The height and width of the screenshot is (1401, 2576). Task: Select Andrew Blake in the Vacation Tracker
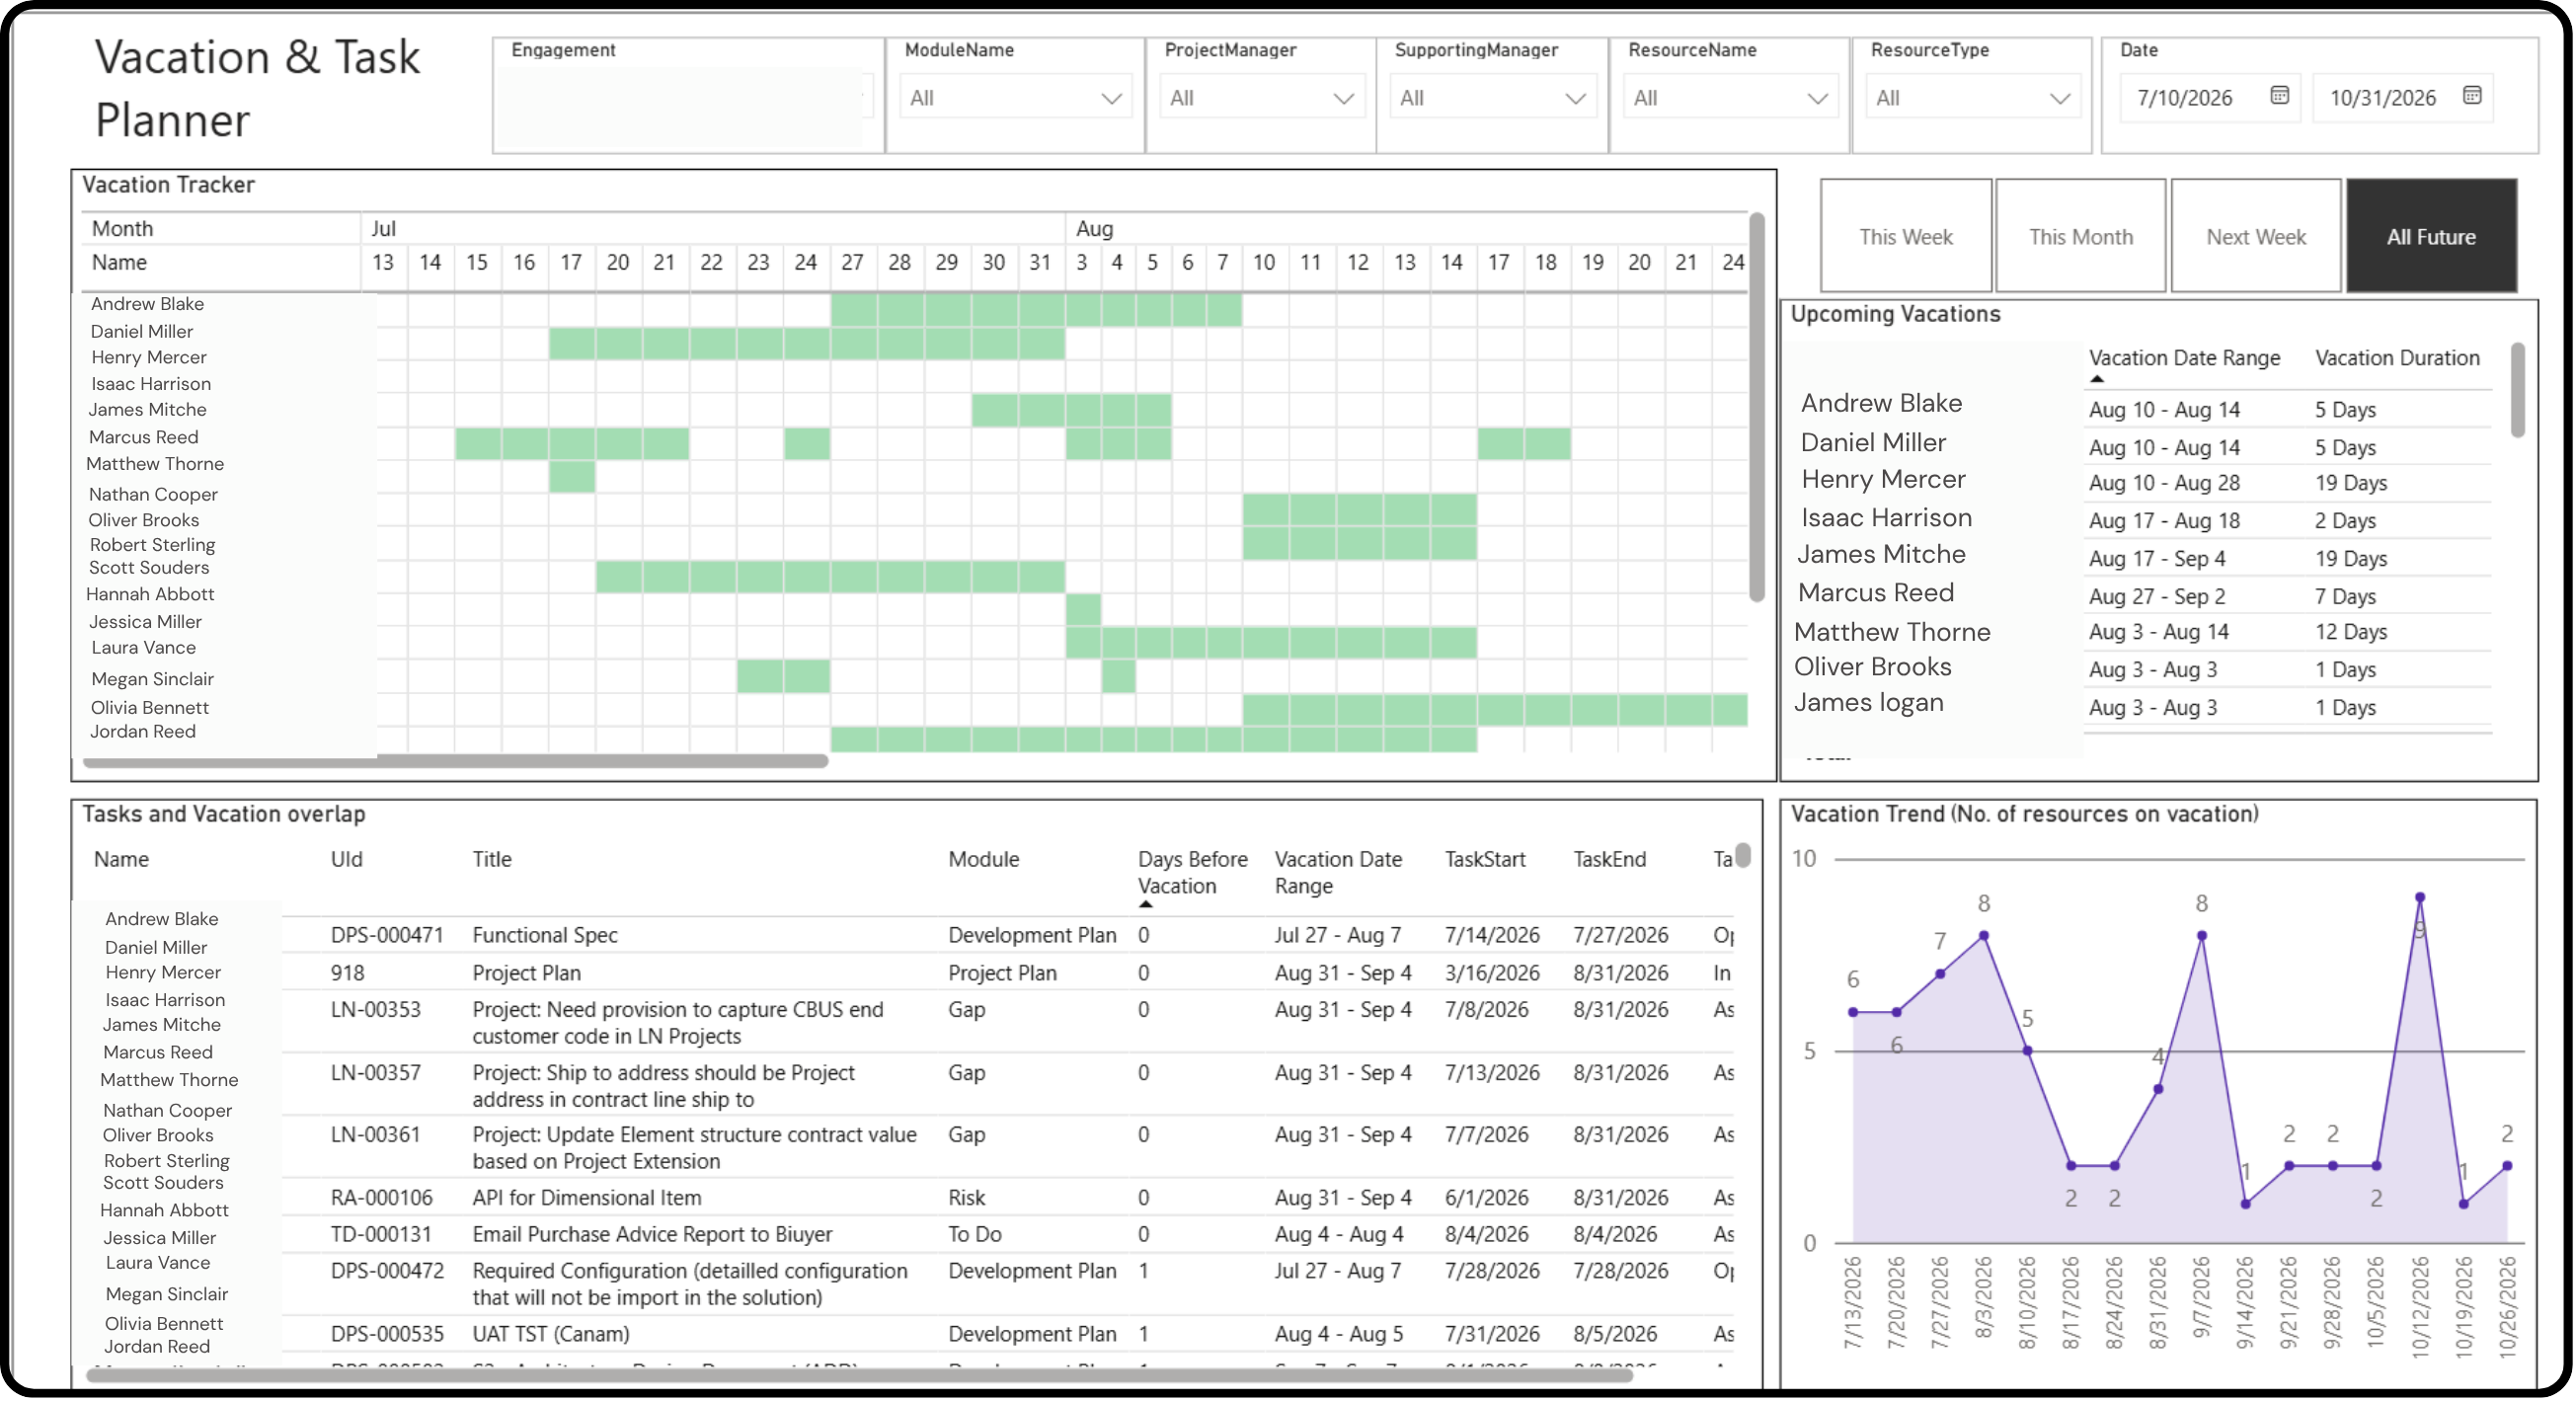[147, 304]
